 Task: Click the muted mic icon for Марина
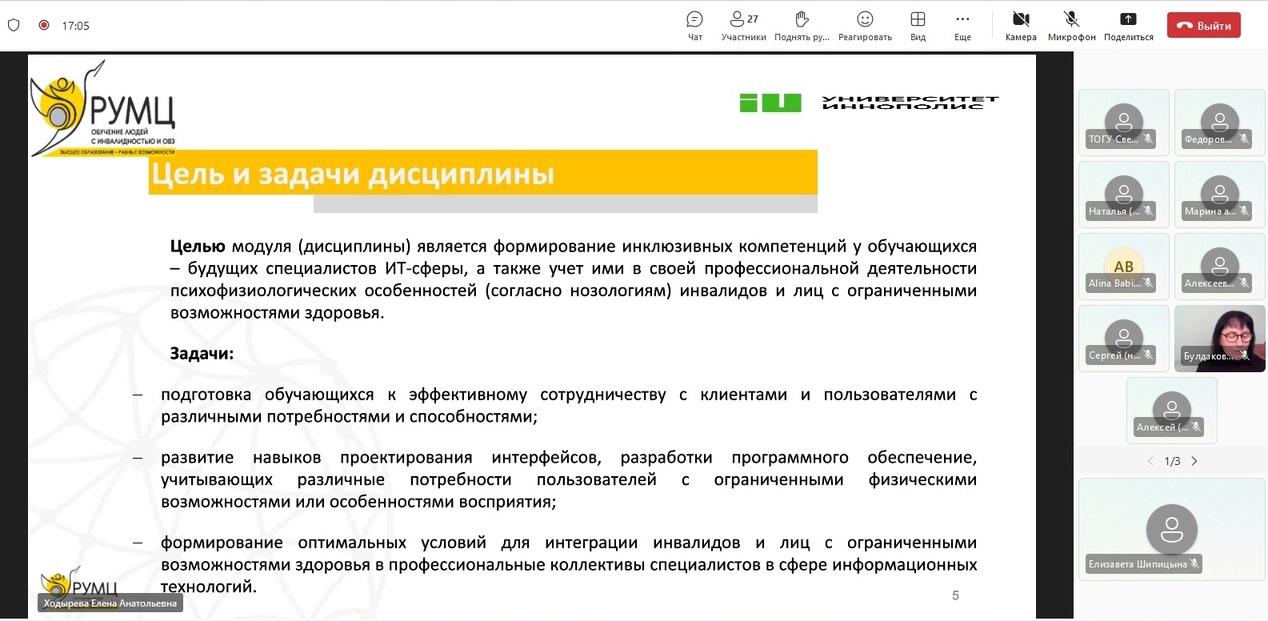(1243, 212)
